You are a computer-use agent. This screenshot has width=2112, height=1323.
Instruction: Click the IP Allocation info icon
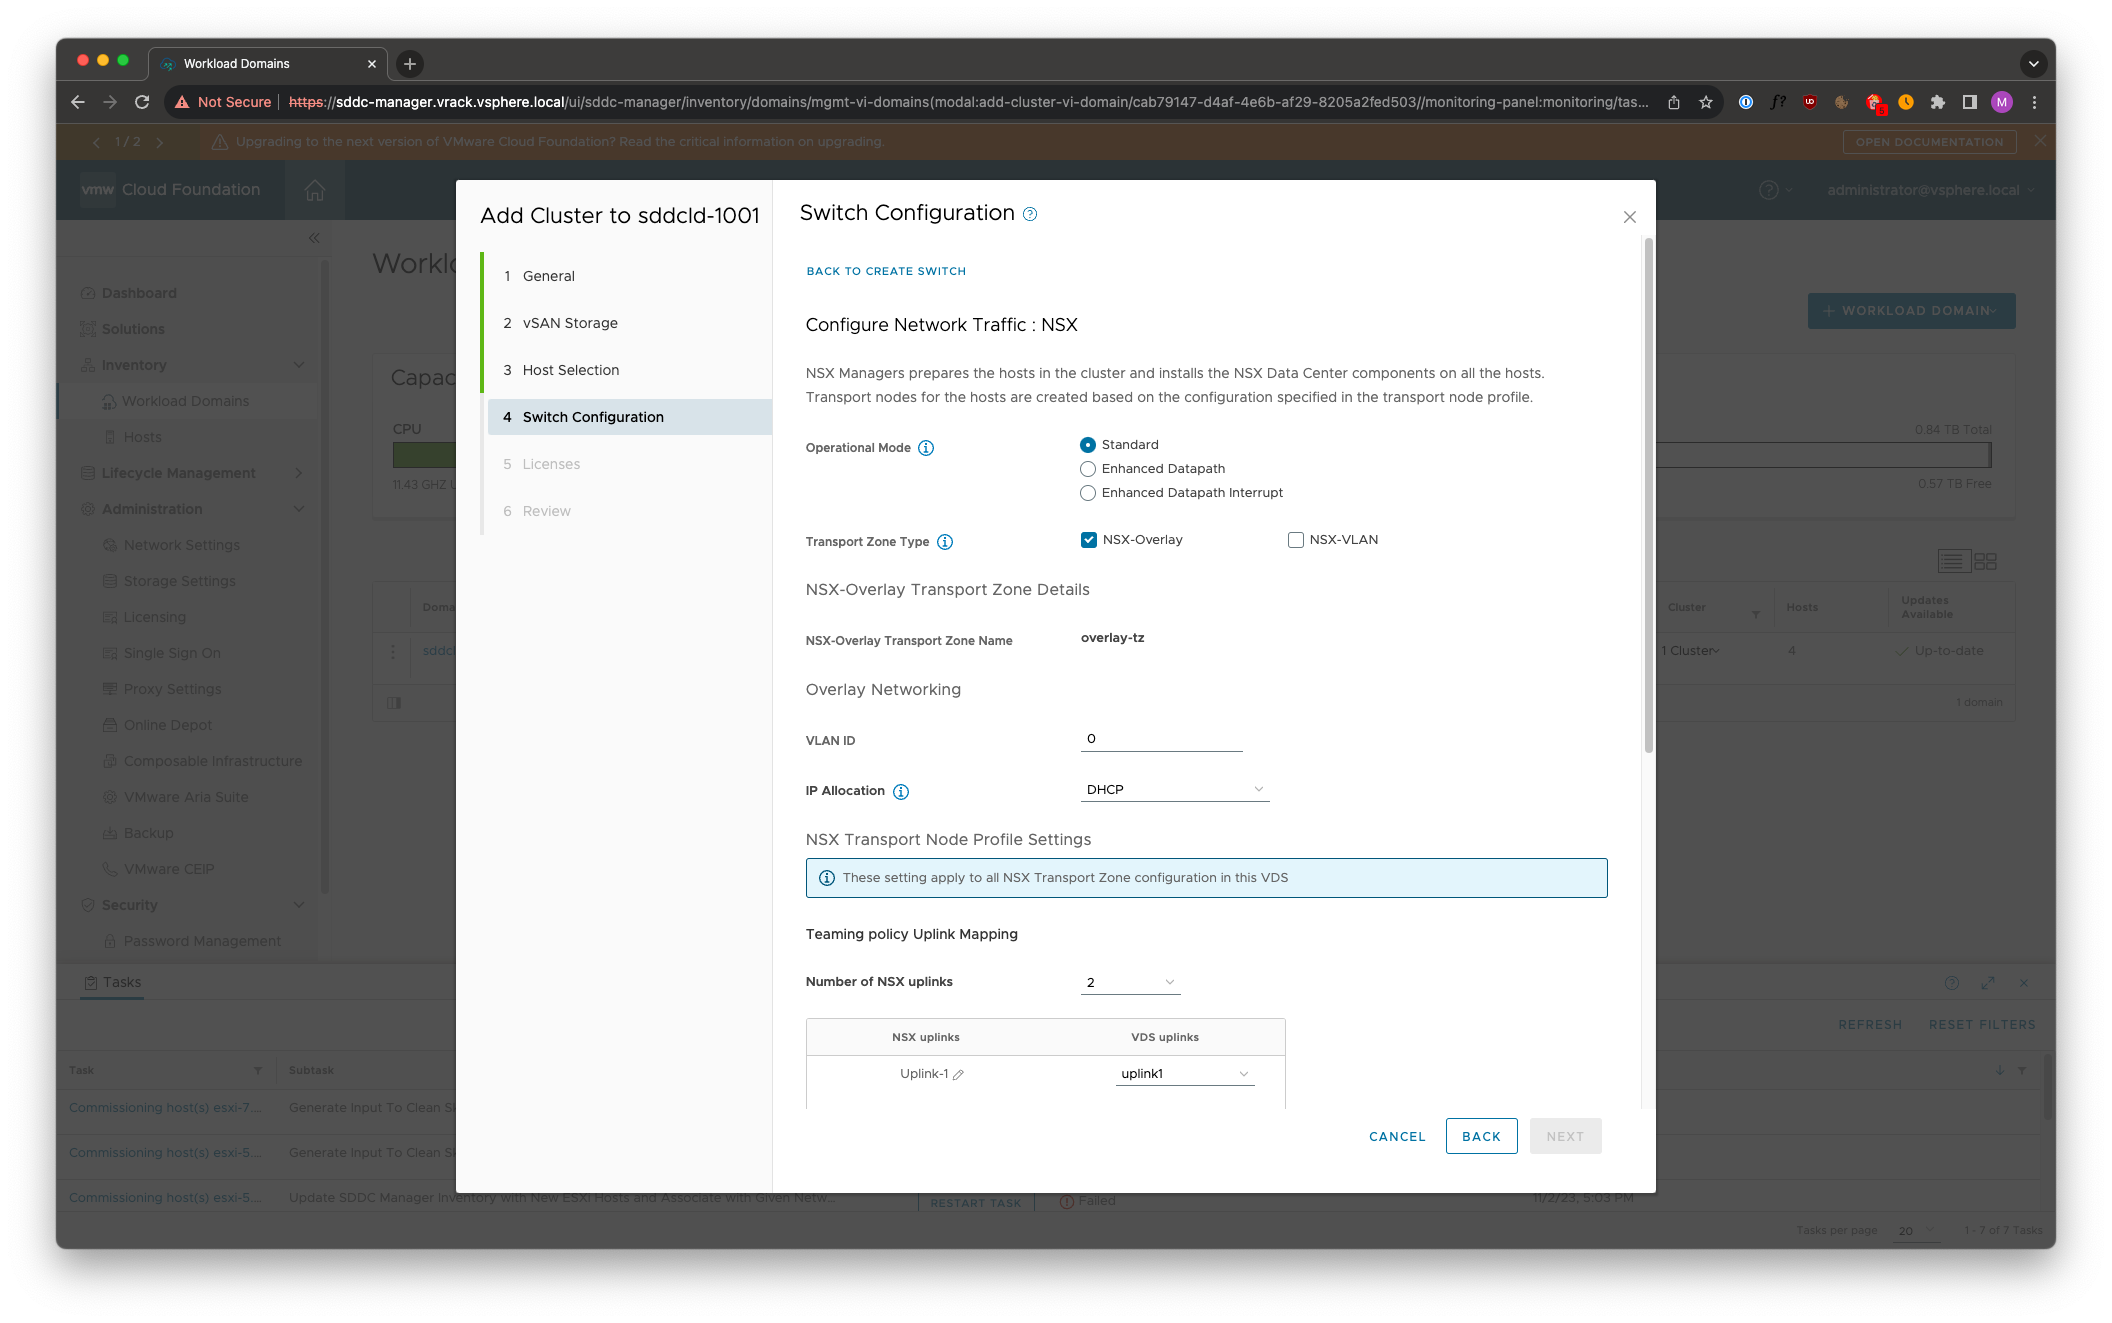[x=901, y=792]
